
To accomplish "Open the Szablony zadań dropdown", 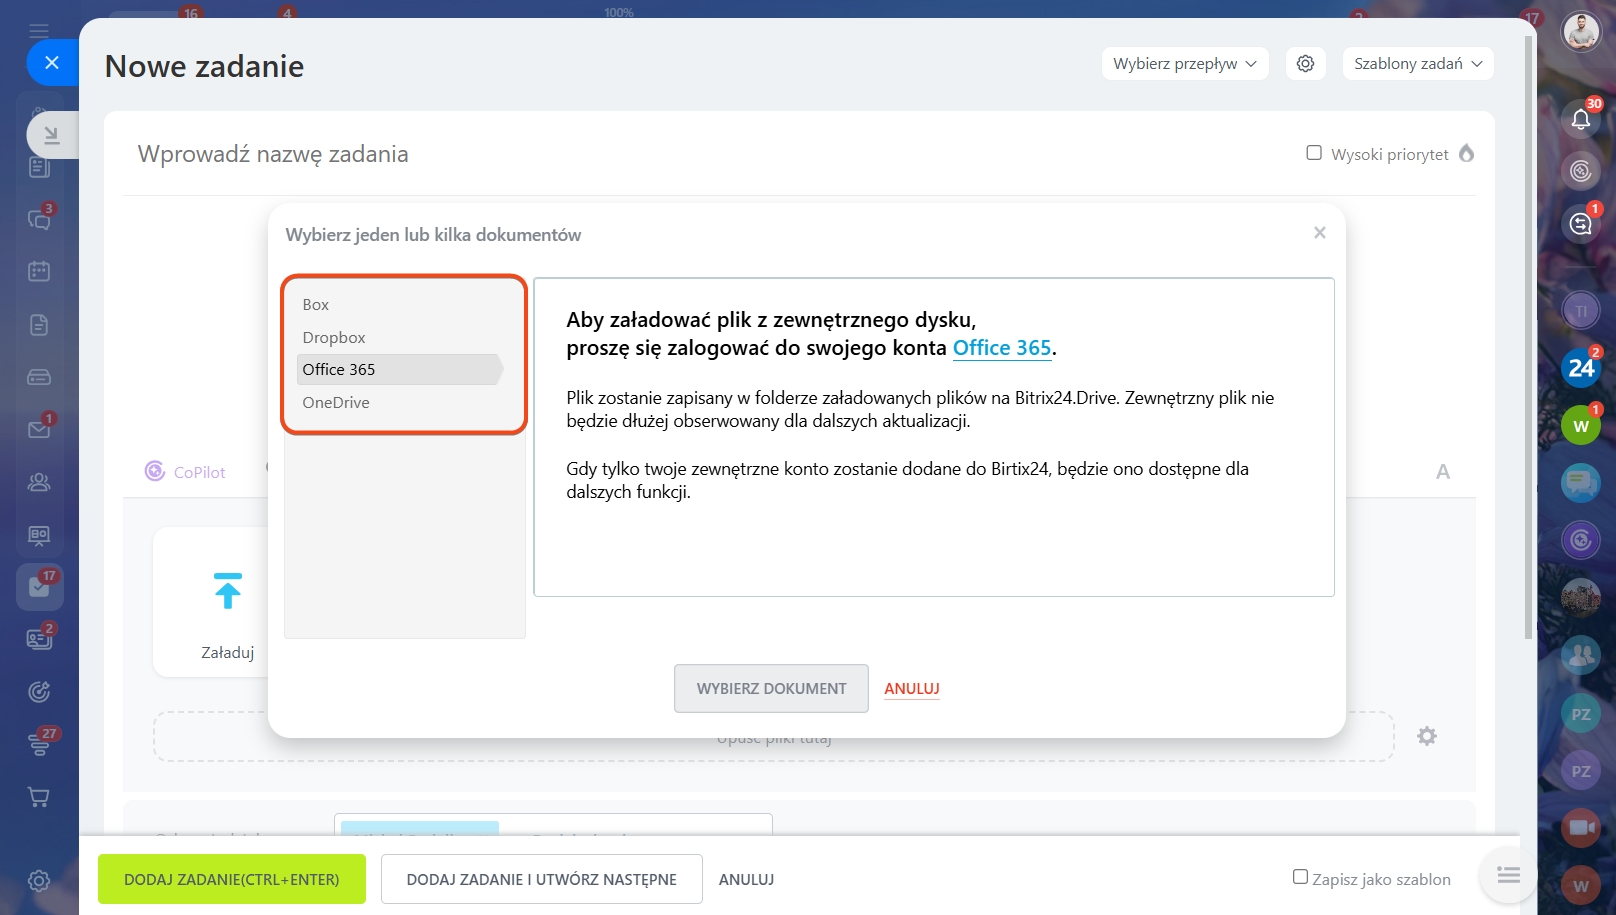I will [1418, 63].
